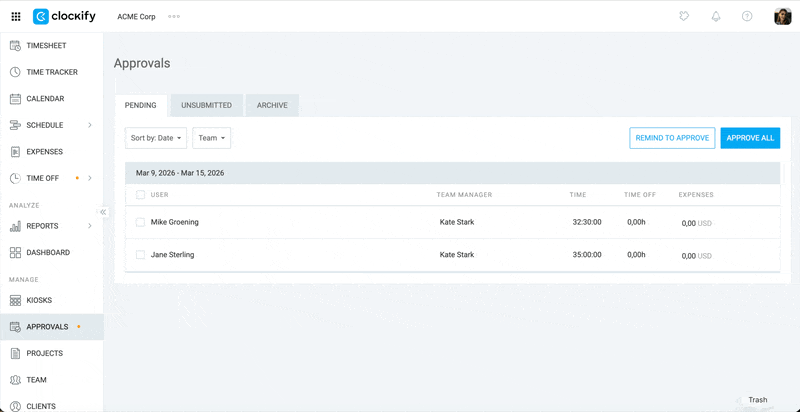Open the apps grid menu icon

tap(16, 17)
